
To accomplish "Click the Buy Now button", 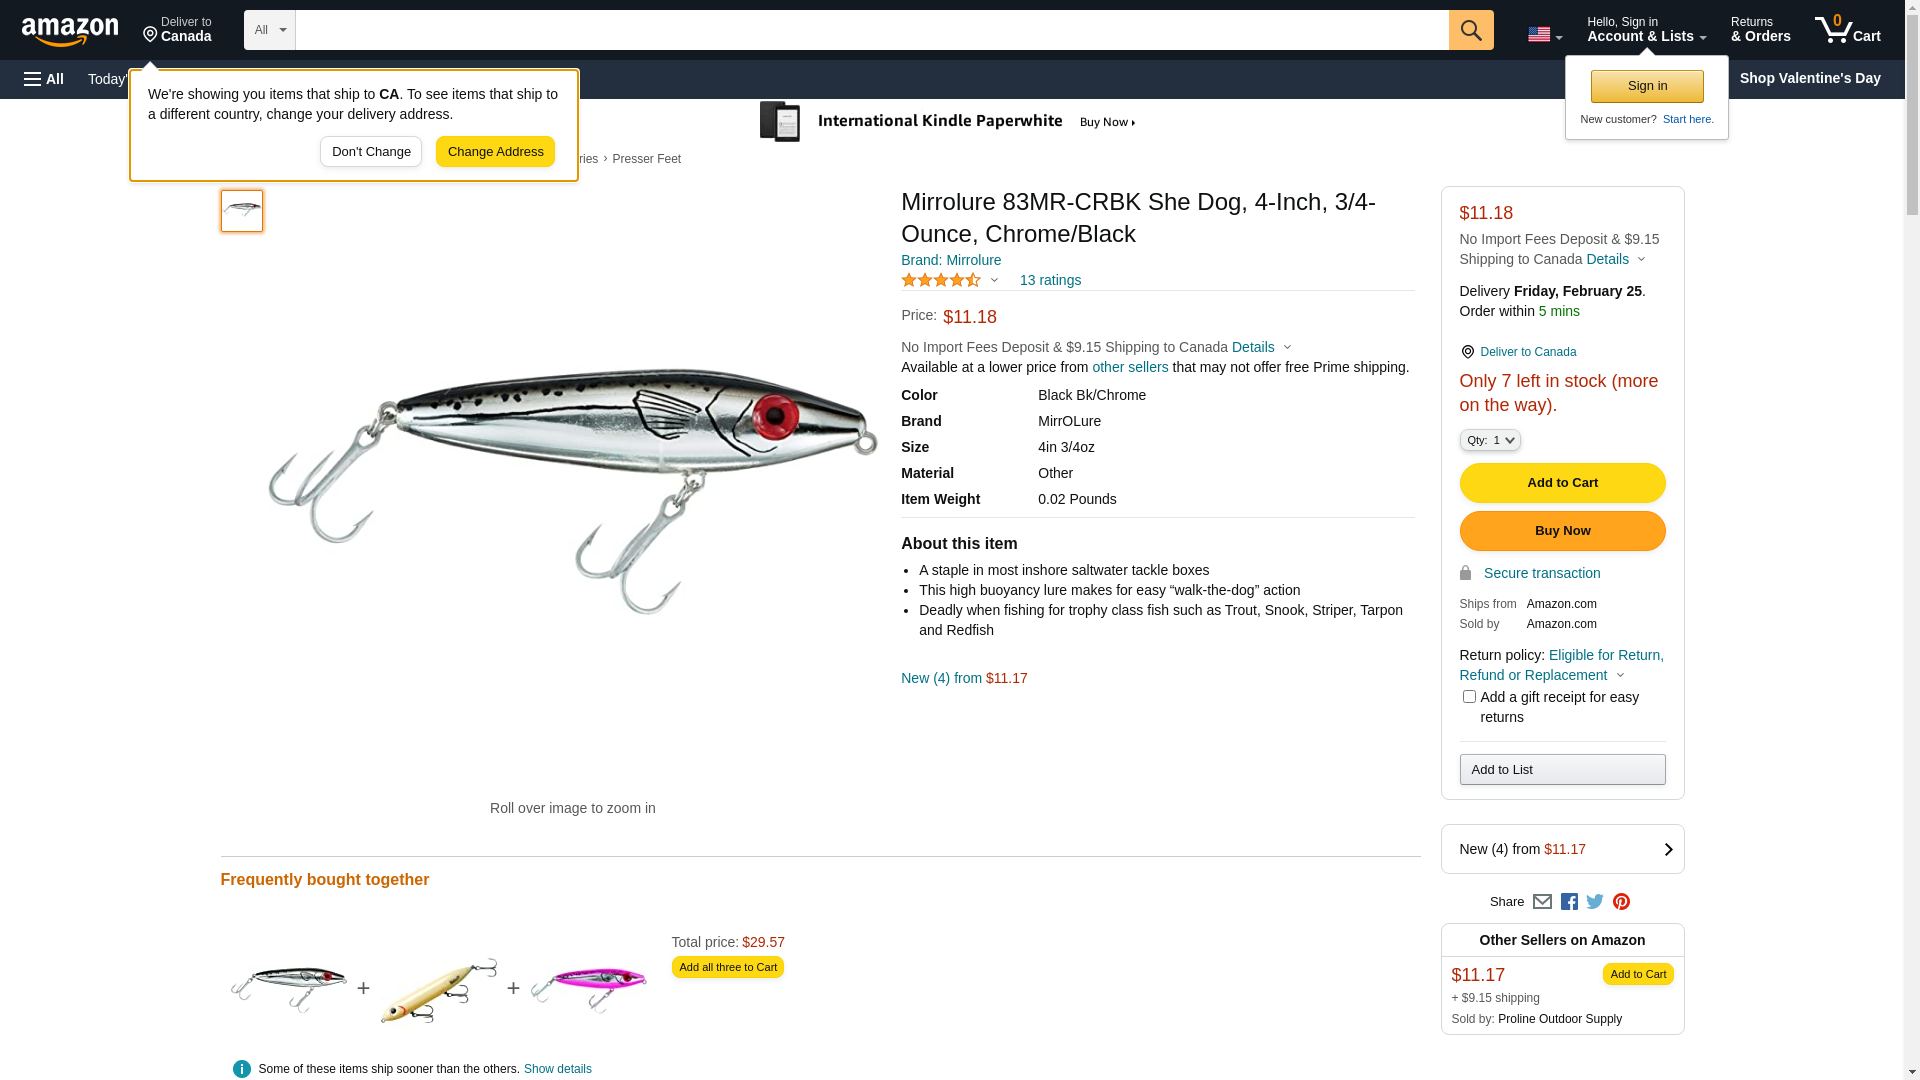I will tap(1562, 531).
